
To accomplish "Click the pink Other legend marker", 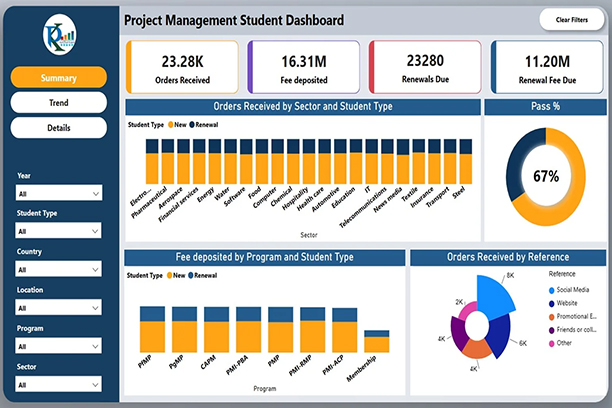I will click(553, 344).
